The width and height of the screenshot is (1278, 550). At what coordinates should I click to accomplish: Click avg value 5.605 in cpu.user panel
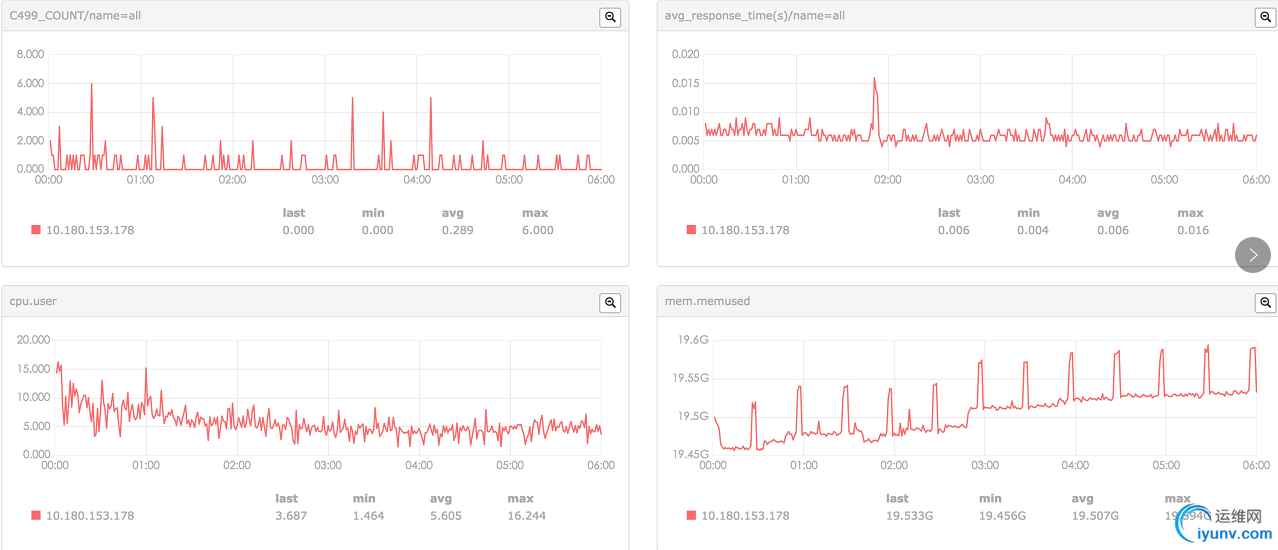(x=445, y=516)
